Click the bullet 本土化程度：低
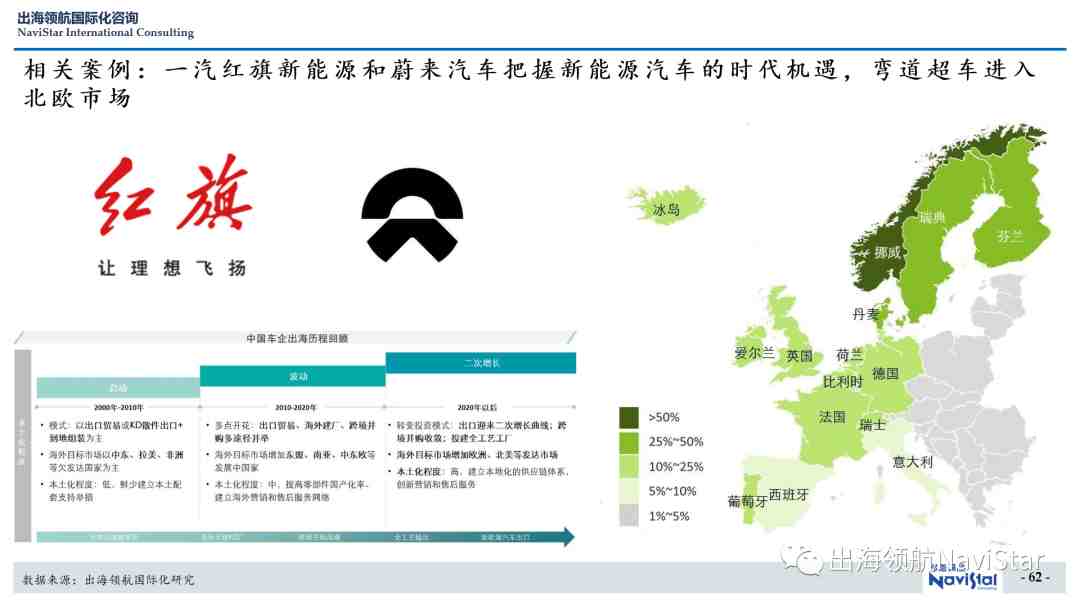The width and height of the screenshot is (1080, 608). point(114,490)
